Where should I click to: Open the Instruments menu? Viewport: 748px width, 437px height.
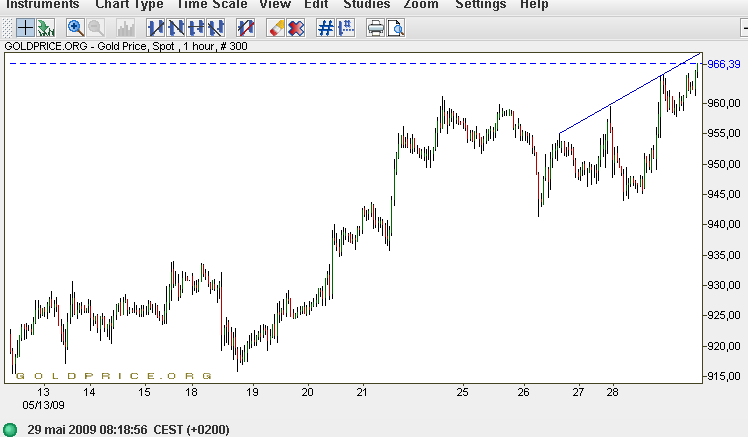(x=43, y=5)
